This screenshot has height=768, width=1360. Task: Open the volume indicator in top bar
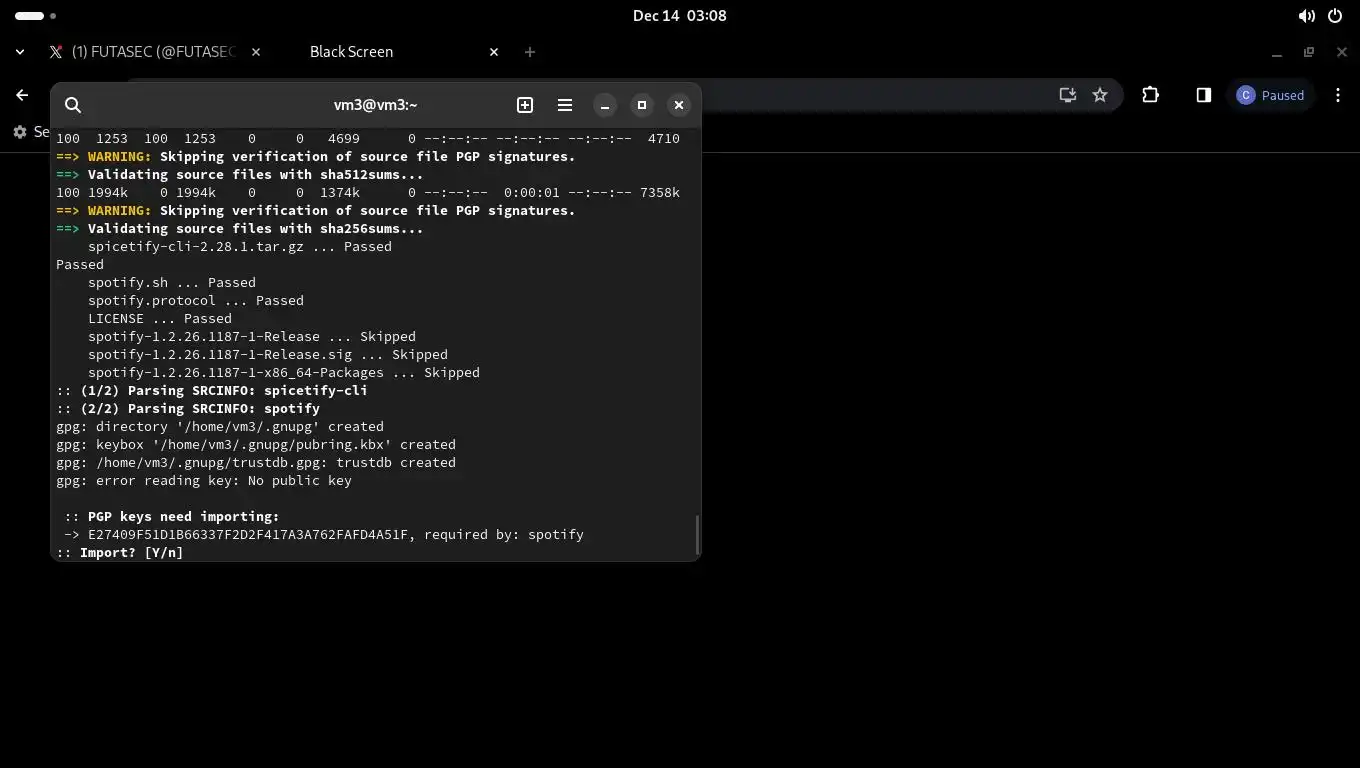1306,16
